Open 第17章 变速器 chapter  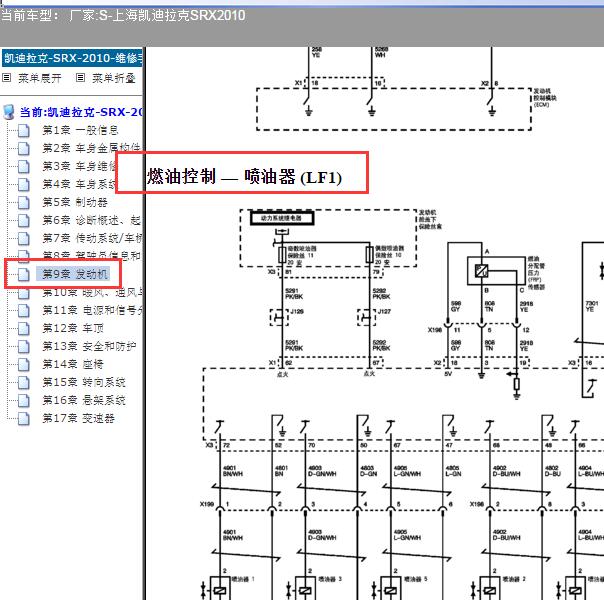(78, 418)
